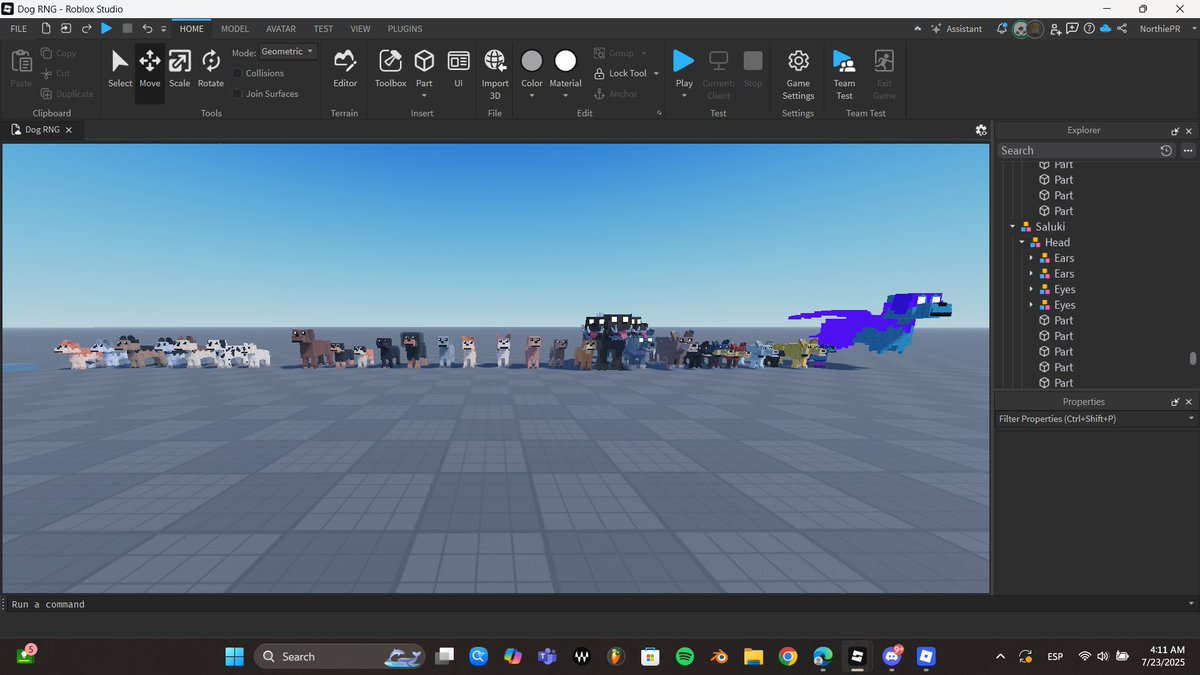
Task: Open the UI insert tool
Action: [459, 69]
